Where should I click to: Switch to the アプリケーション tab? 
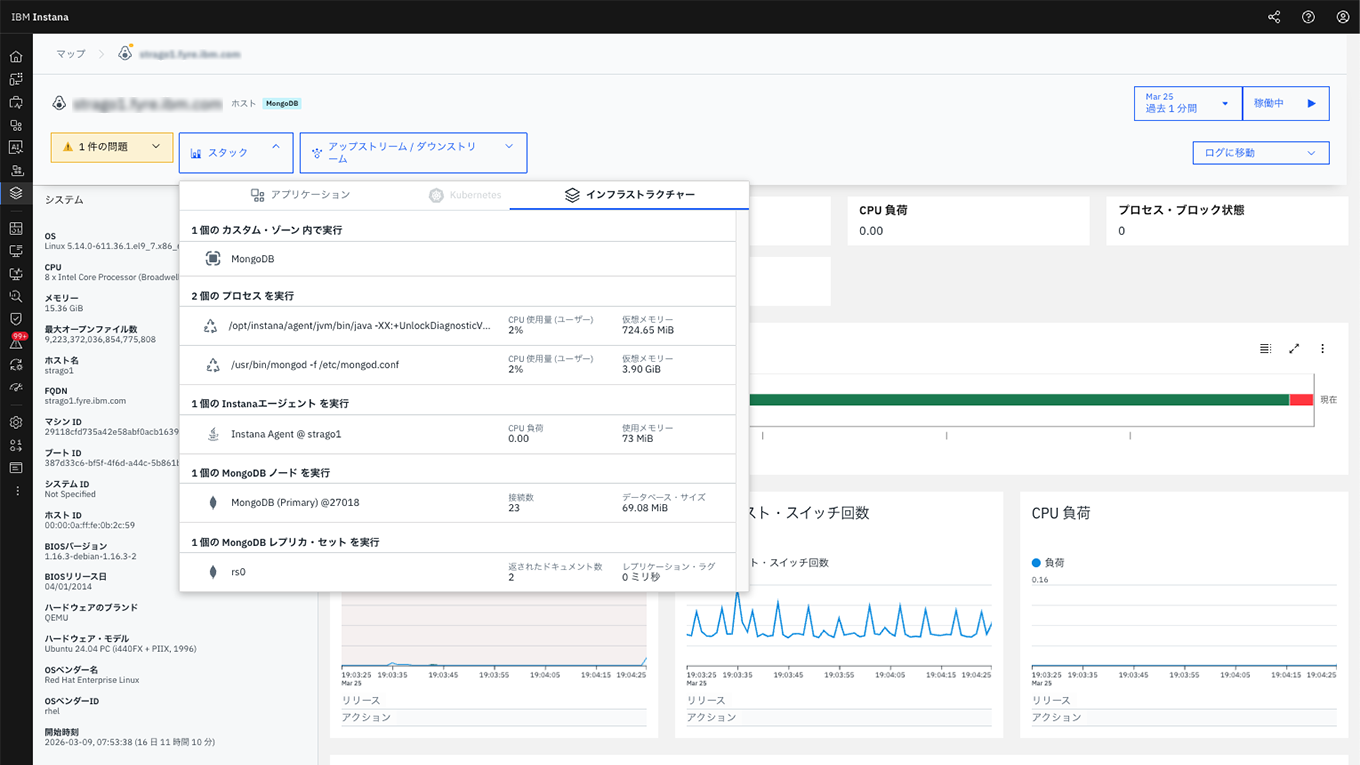[300, 195]
